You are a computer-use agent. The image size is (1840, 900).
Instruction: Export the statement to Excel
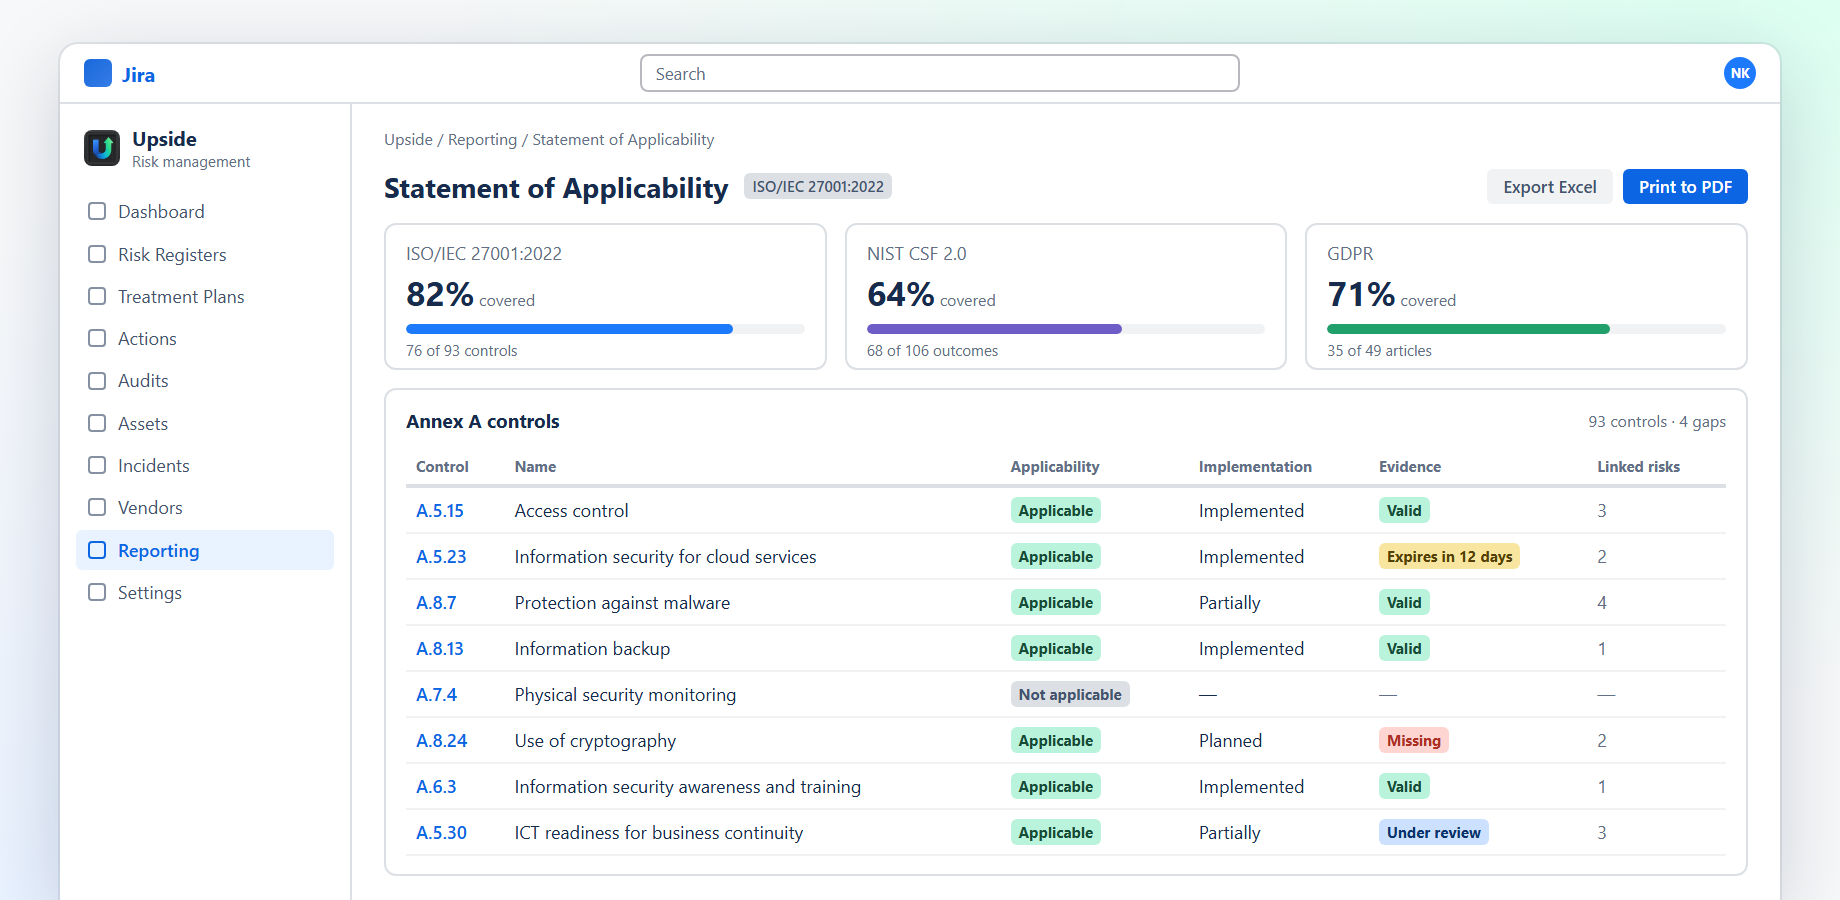[x=1550, y=187]
